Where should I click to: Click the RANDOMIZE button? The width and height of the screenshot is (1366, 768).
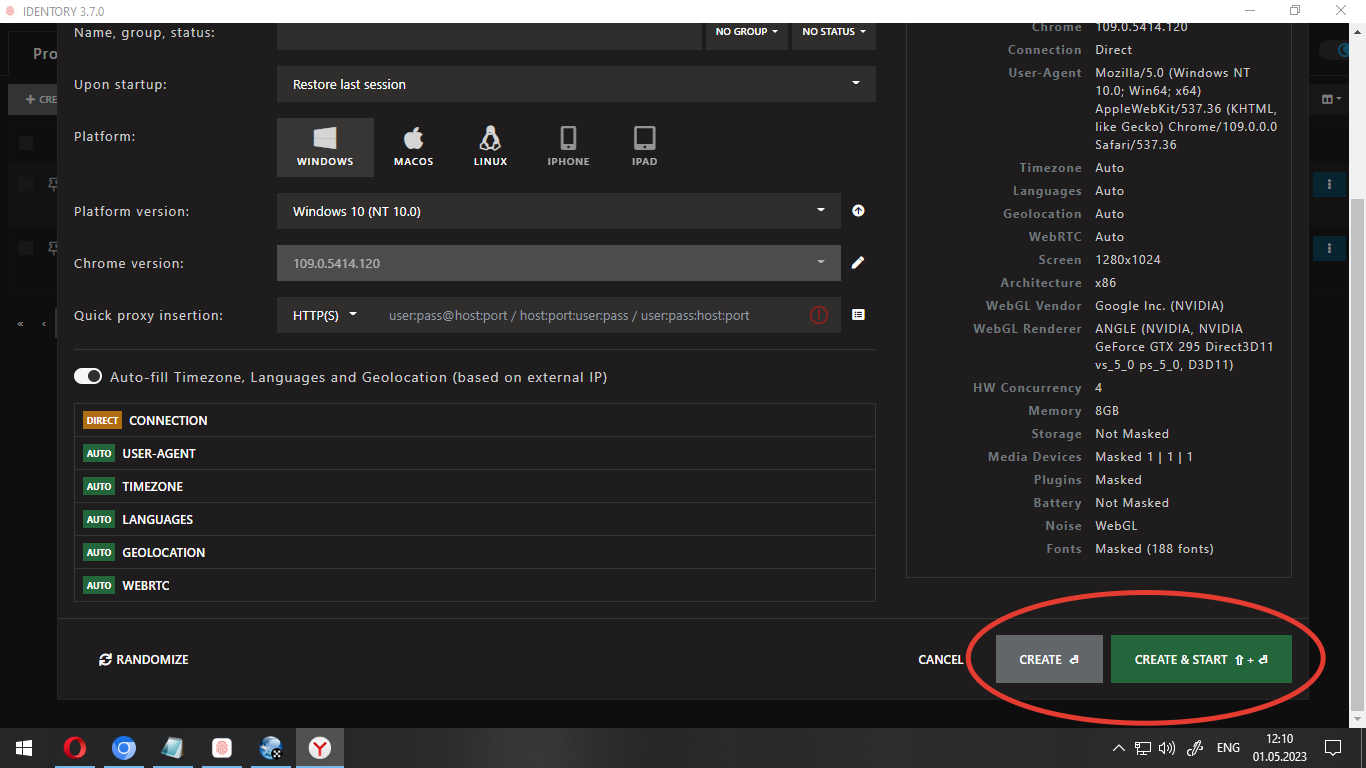coord(144,659)
